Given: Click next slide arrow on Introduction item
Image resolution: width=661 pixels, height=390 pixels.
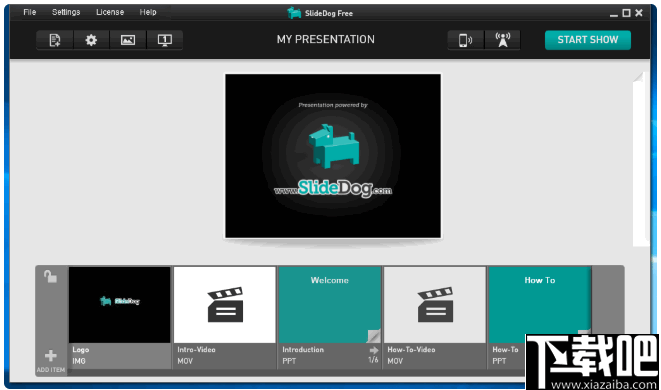Looking at the screenshot, I should coord(373,350).
